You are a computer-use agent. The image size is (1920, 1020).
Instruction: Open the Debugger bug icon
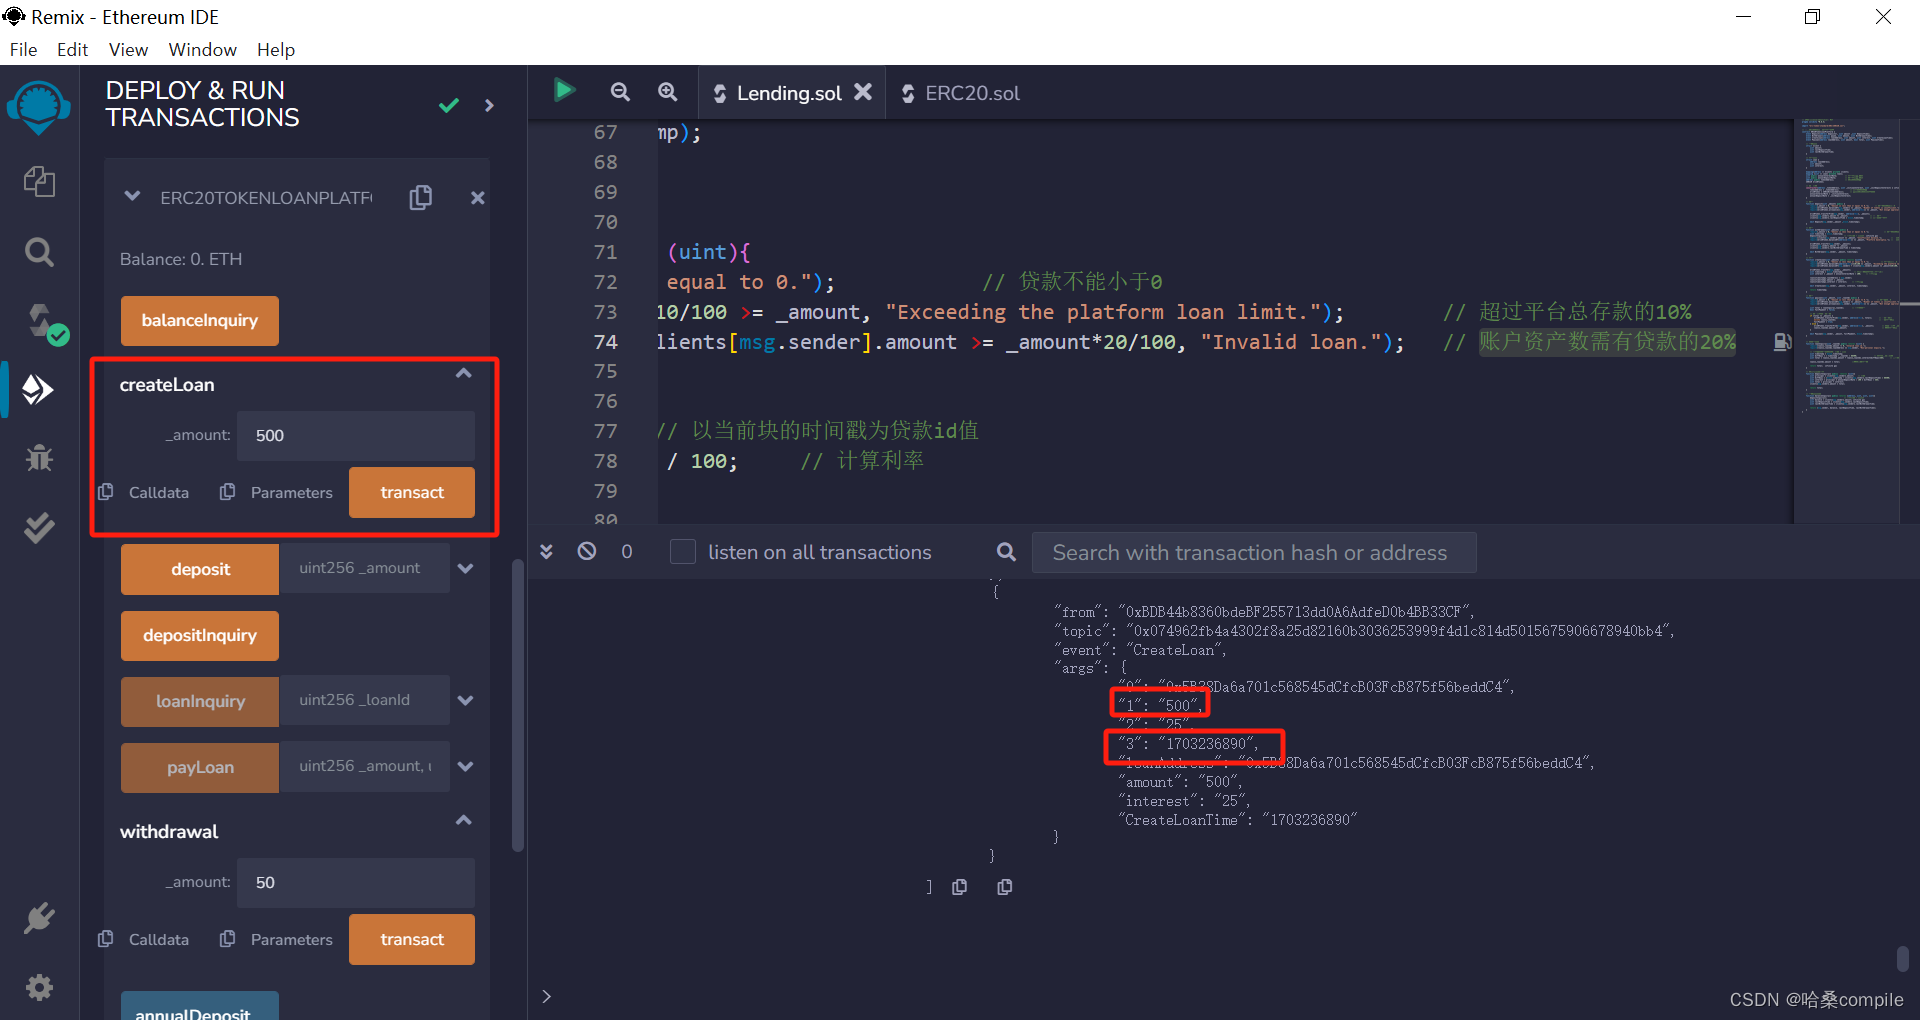[39, 458]
